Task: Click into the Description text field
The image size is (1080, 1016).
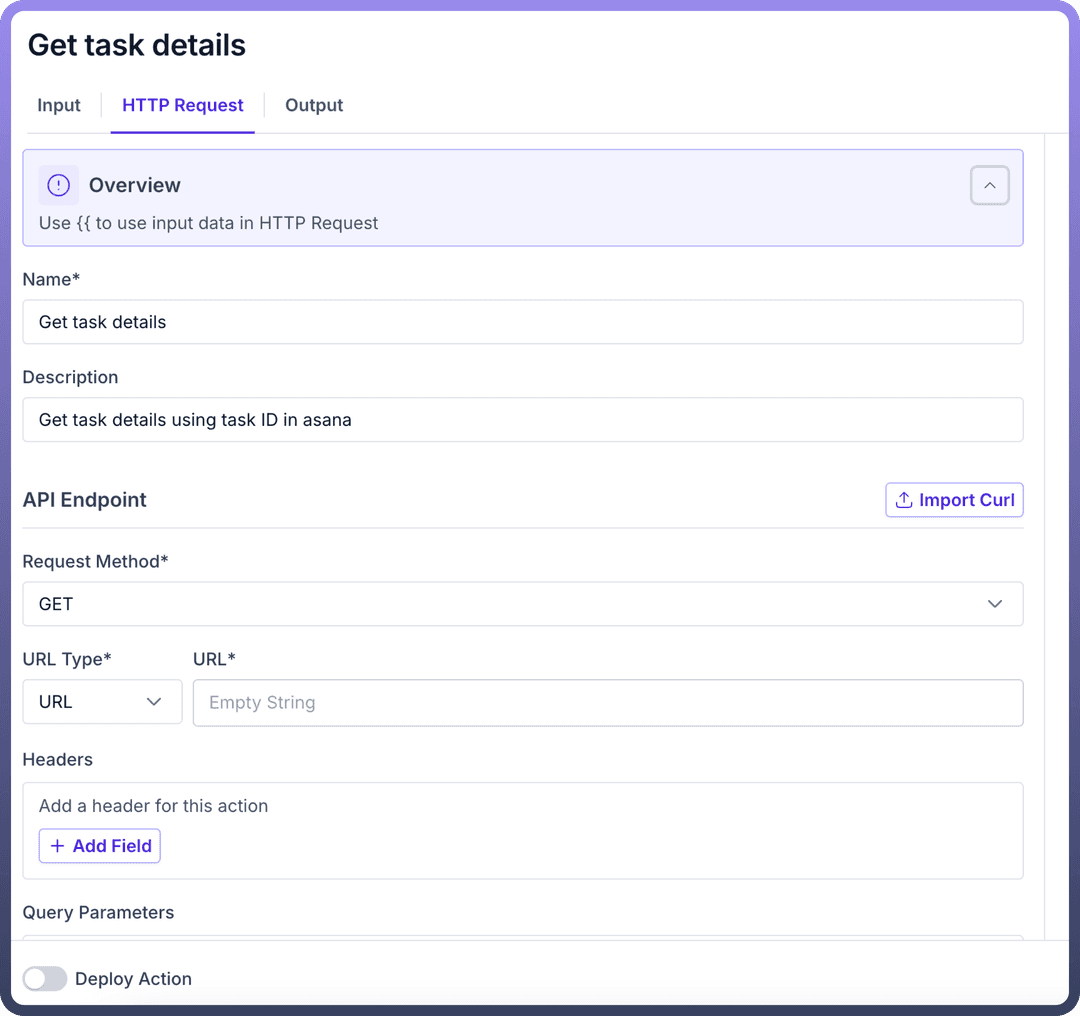Action: [522, 420]
